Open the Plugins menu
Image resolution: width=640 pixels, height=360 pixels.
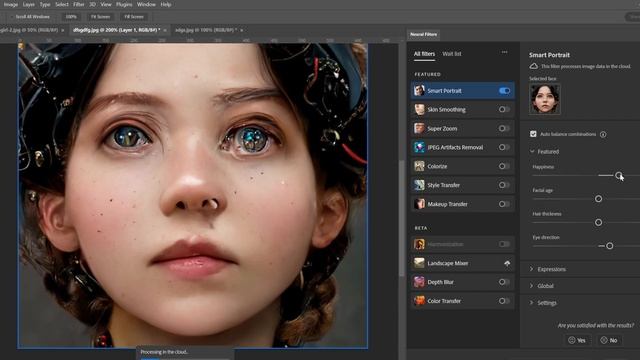[x=124, y=4]
